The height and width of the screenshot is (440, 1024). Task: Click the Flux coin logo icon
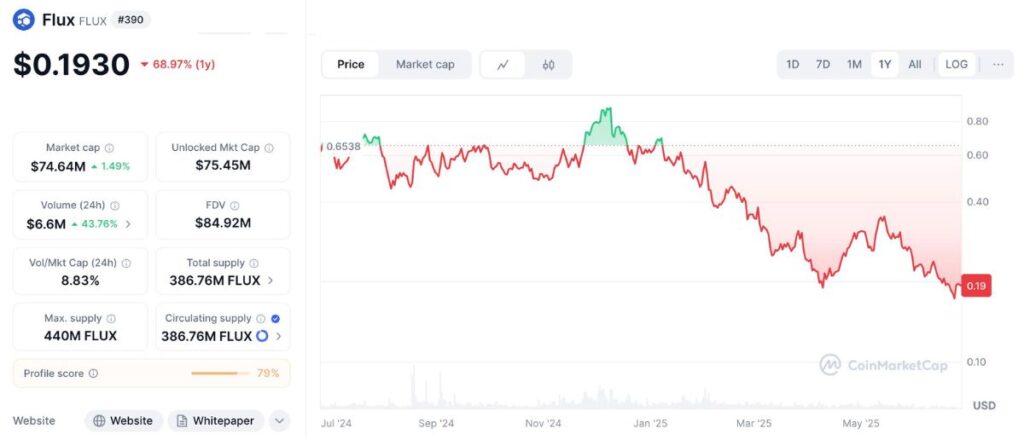(x=24, y=20)
